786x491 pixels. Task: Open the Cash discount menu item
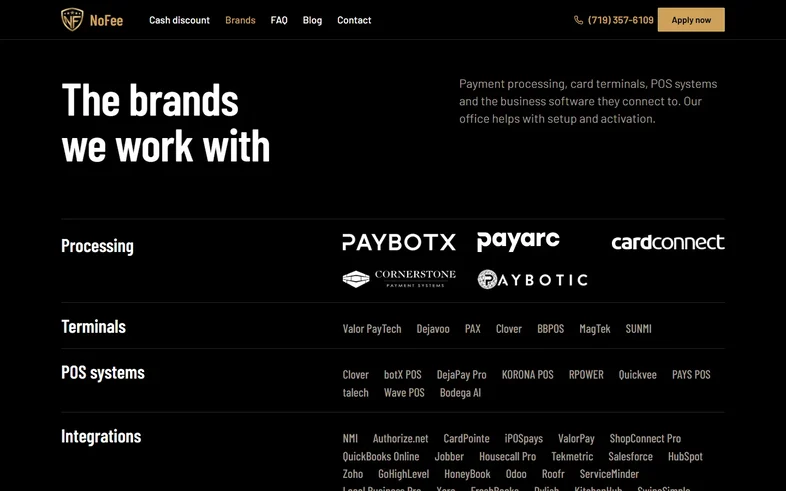[179, 20]
